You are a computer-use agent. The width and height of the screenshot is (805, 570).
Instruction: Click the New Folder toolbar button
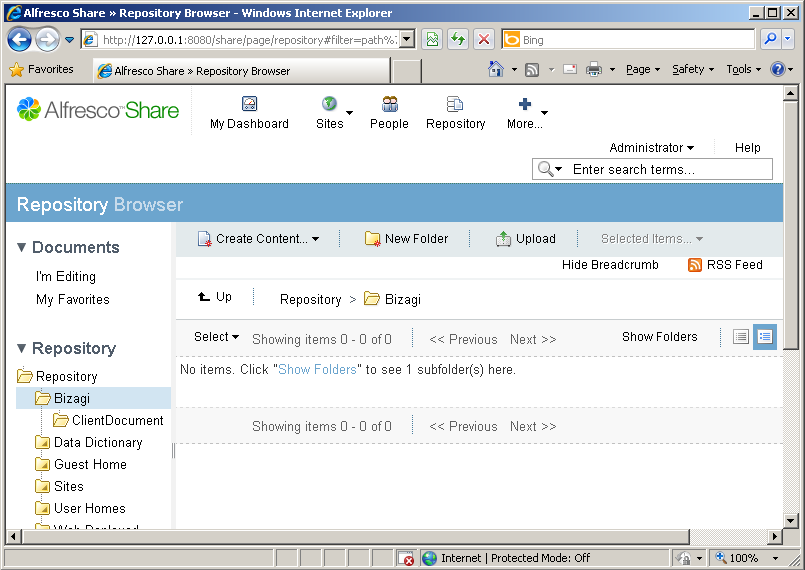(406, 239)
